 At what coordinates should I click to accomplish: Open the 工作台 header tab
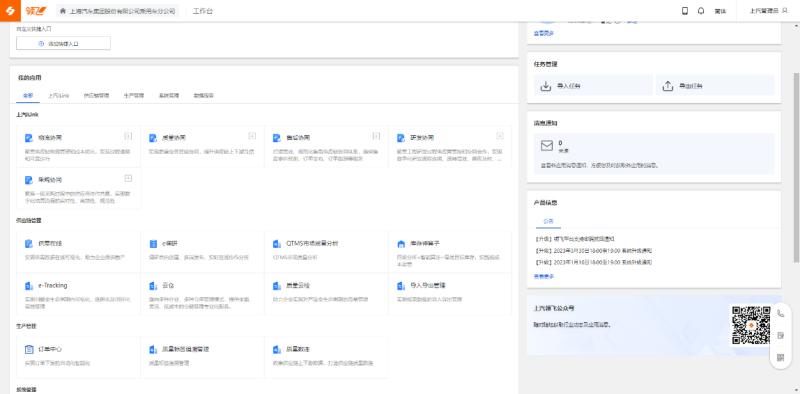click(x=203, y=11)
